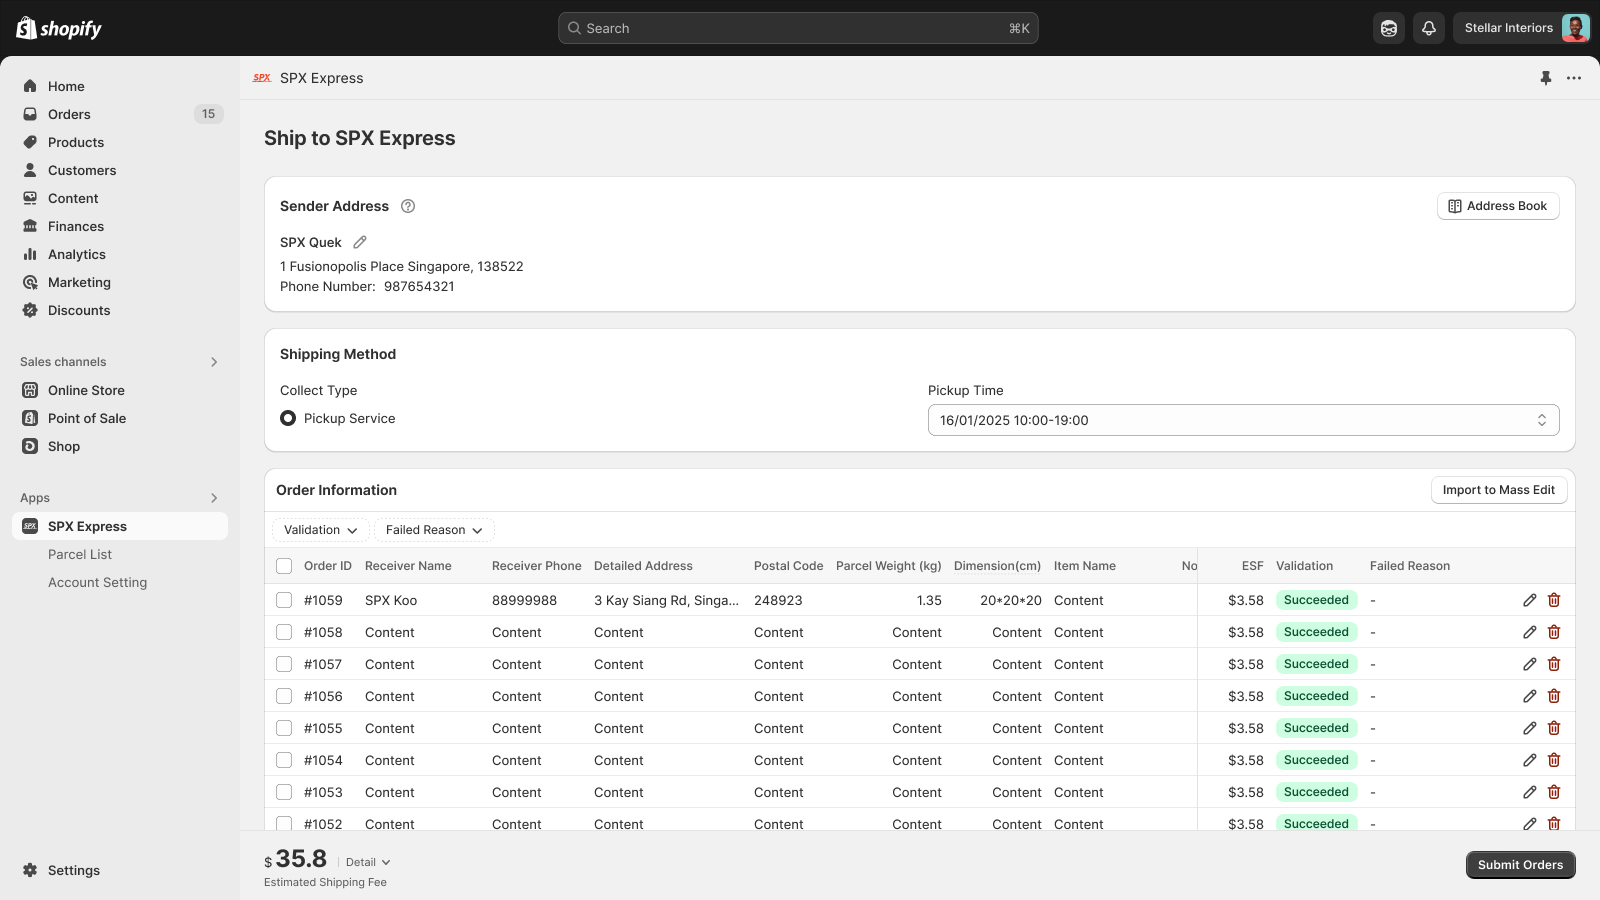Delete order #1058 using the trash icon
Image resolution: width=1600 pixels, height=900 pixels.
click(1554, 631)
